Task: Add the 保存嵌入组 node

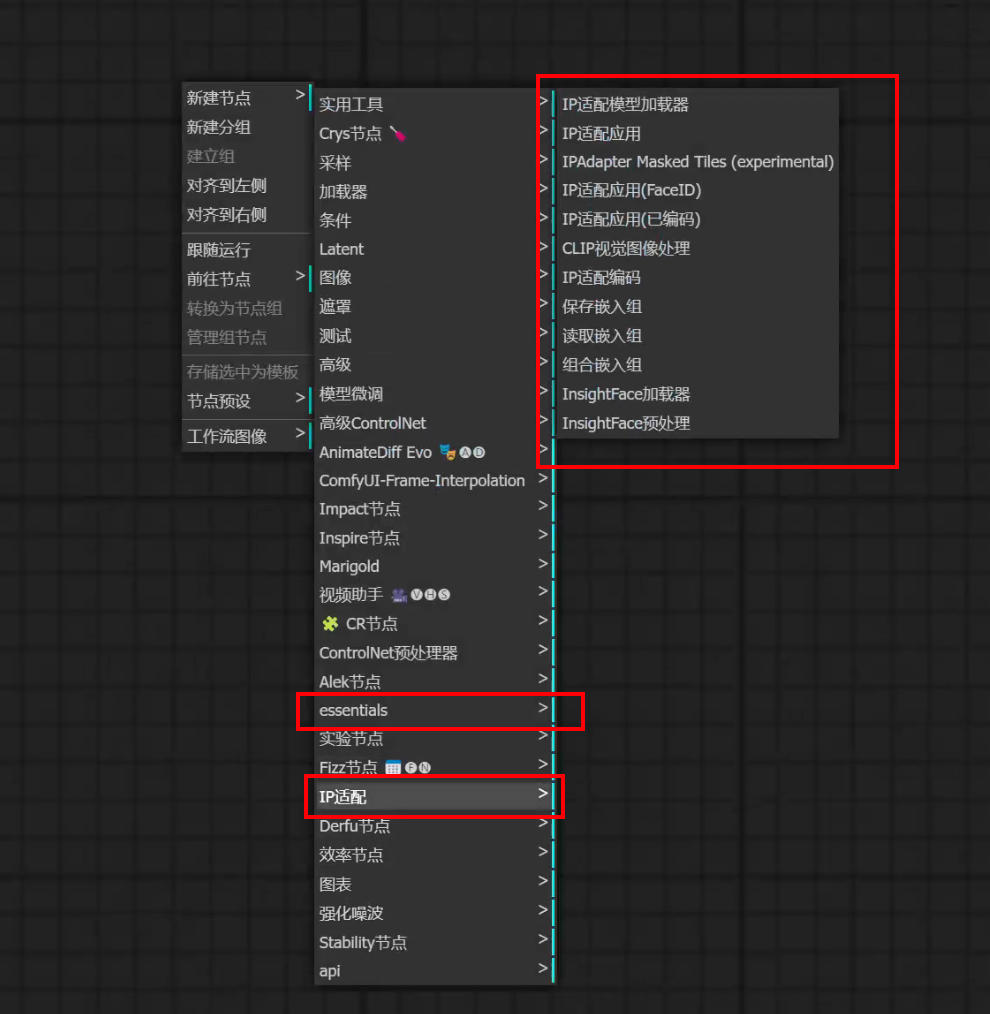Action: pos(697,307)
